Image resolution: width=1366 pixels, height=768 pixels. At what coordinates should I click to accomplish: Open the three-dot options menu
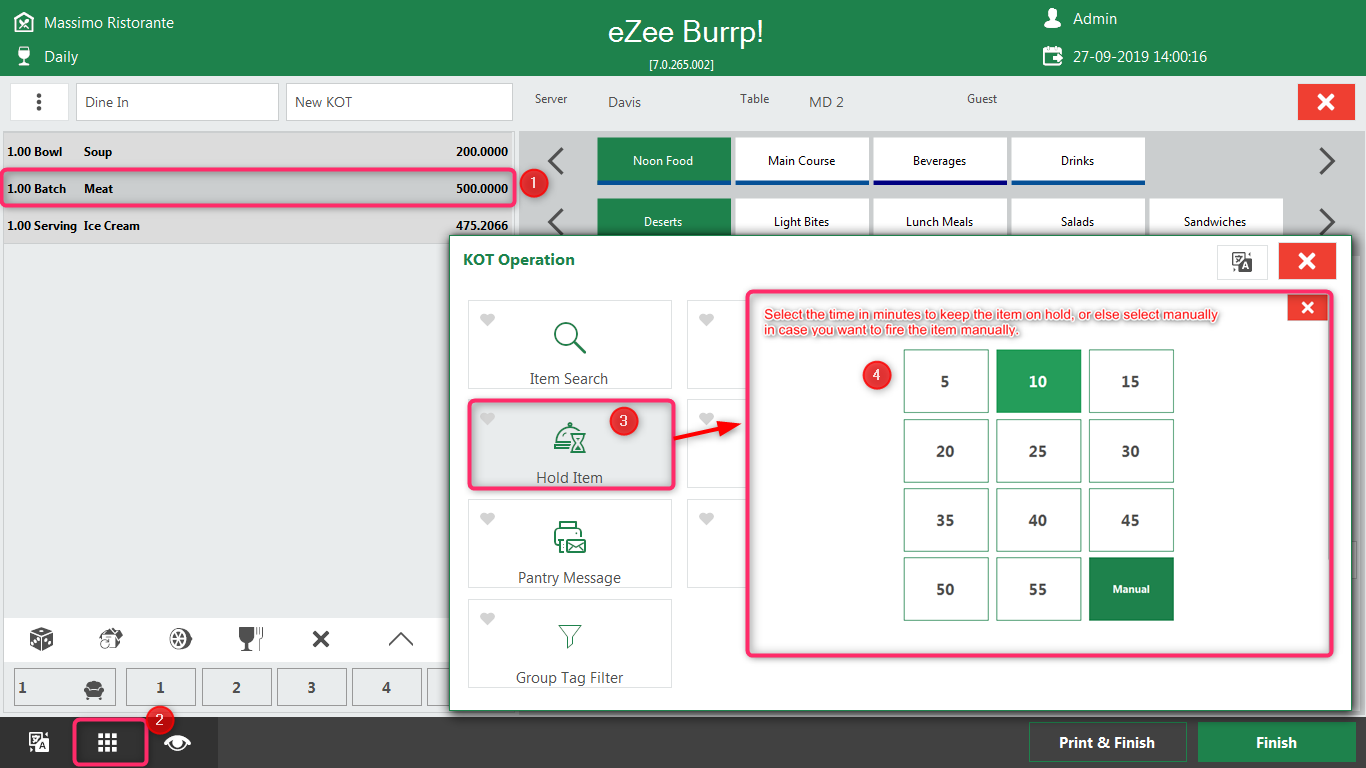39,102
